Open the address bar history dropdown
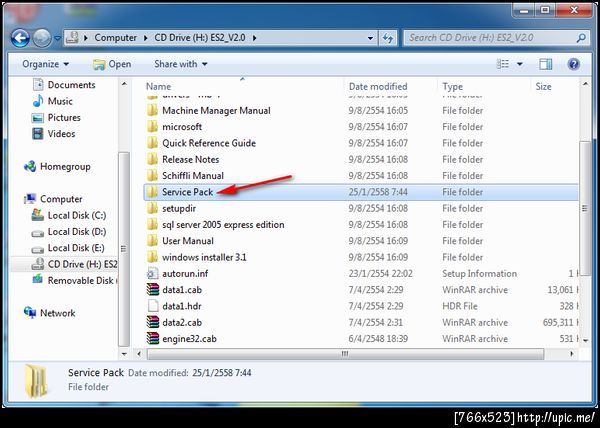The height and width of the screenshot is (428, 600). click(370, 38)
